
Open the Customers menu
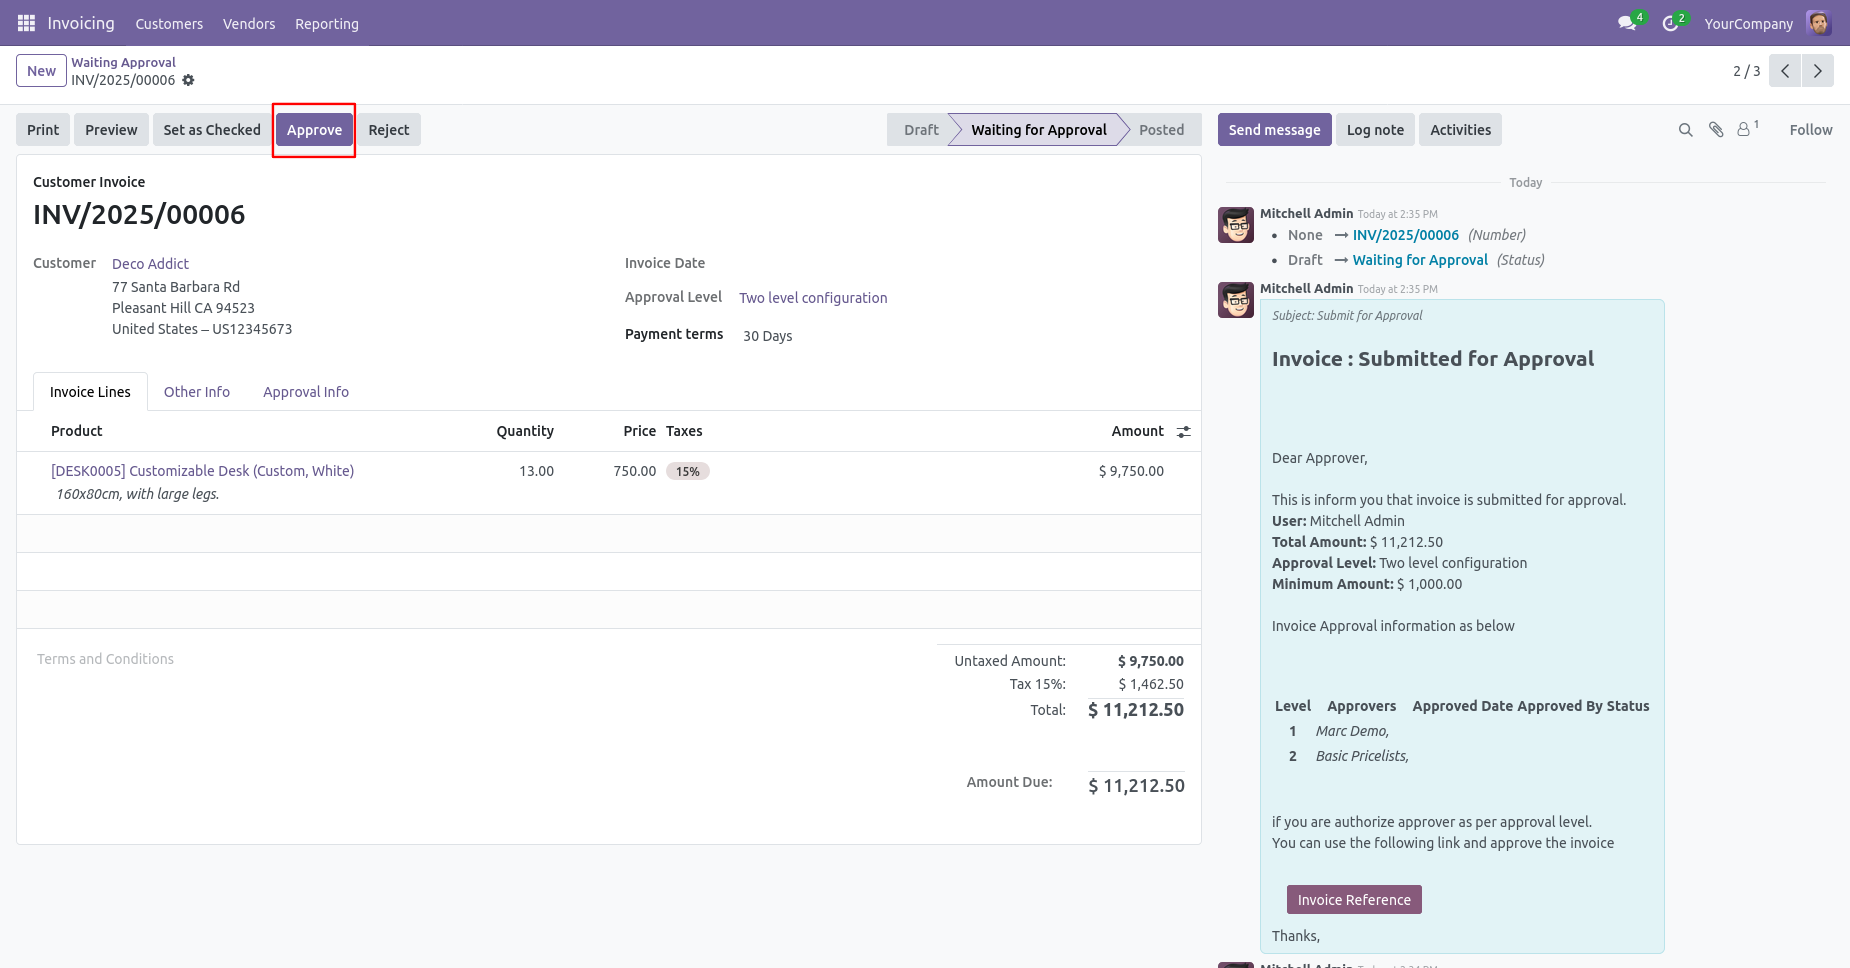coord(169,24)
